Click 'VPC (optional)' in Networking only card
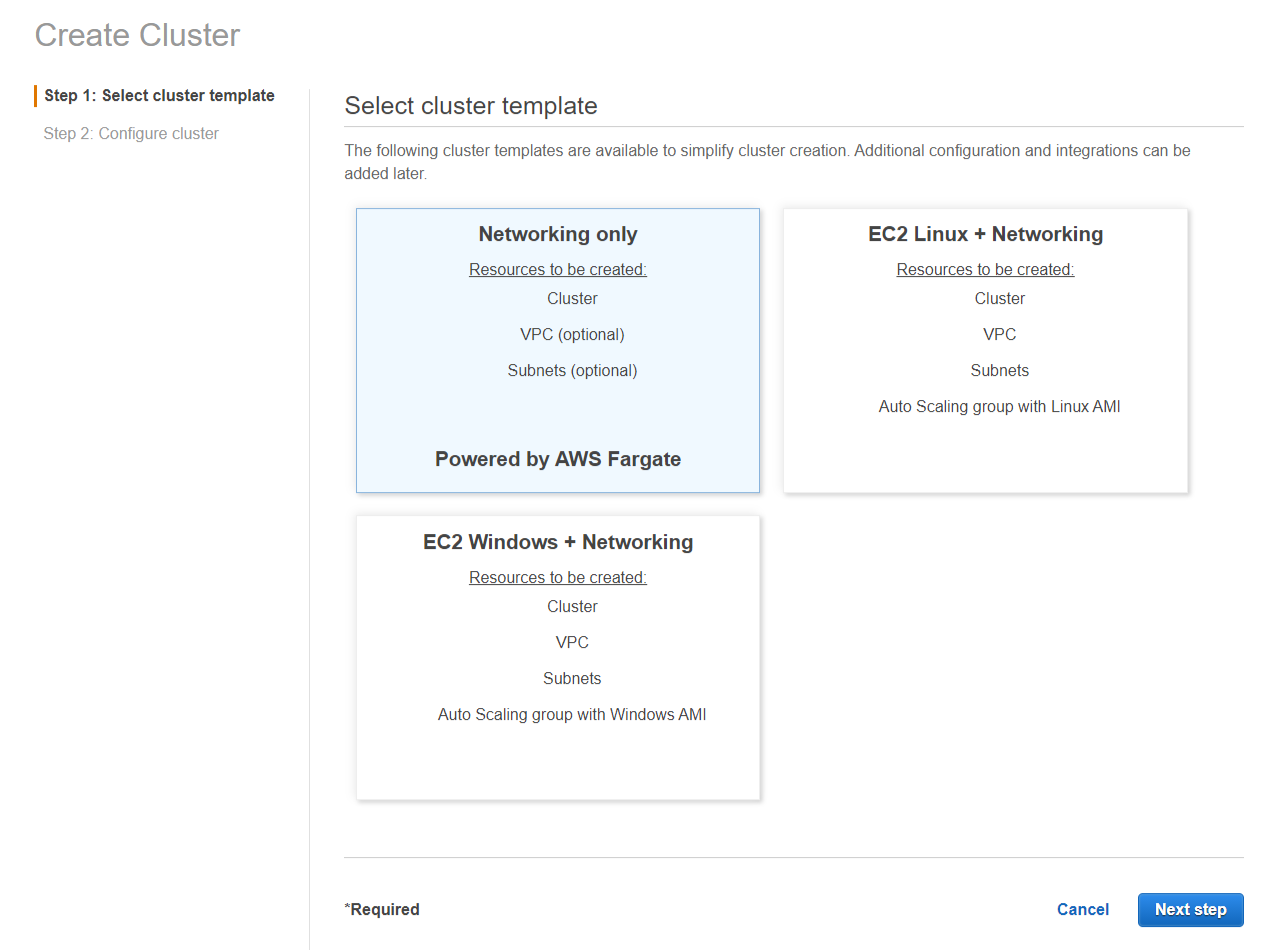 click(x=572, y=335)
